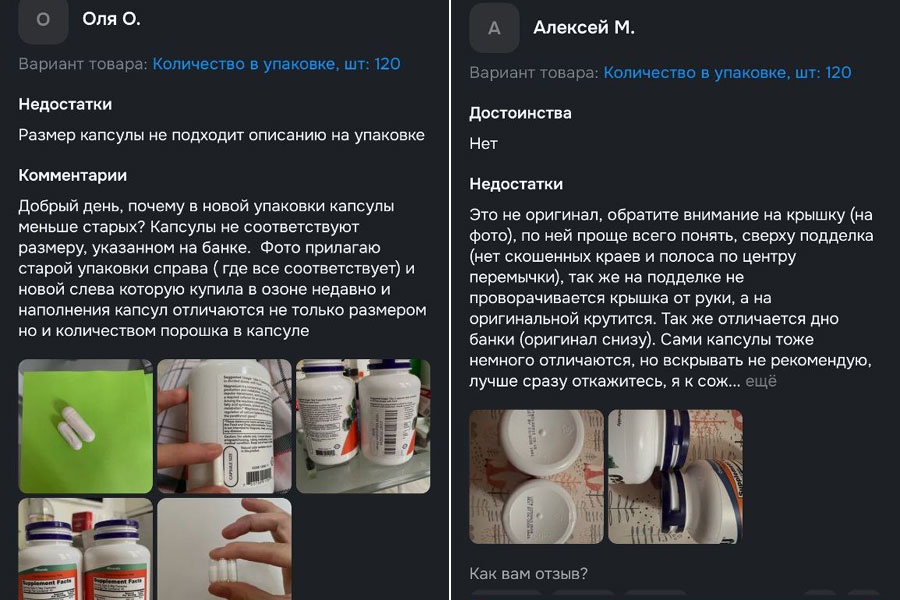Select the "Комментарии" heading in Оля's review

(72, 175)
